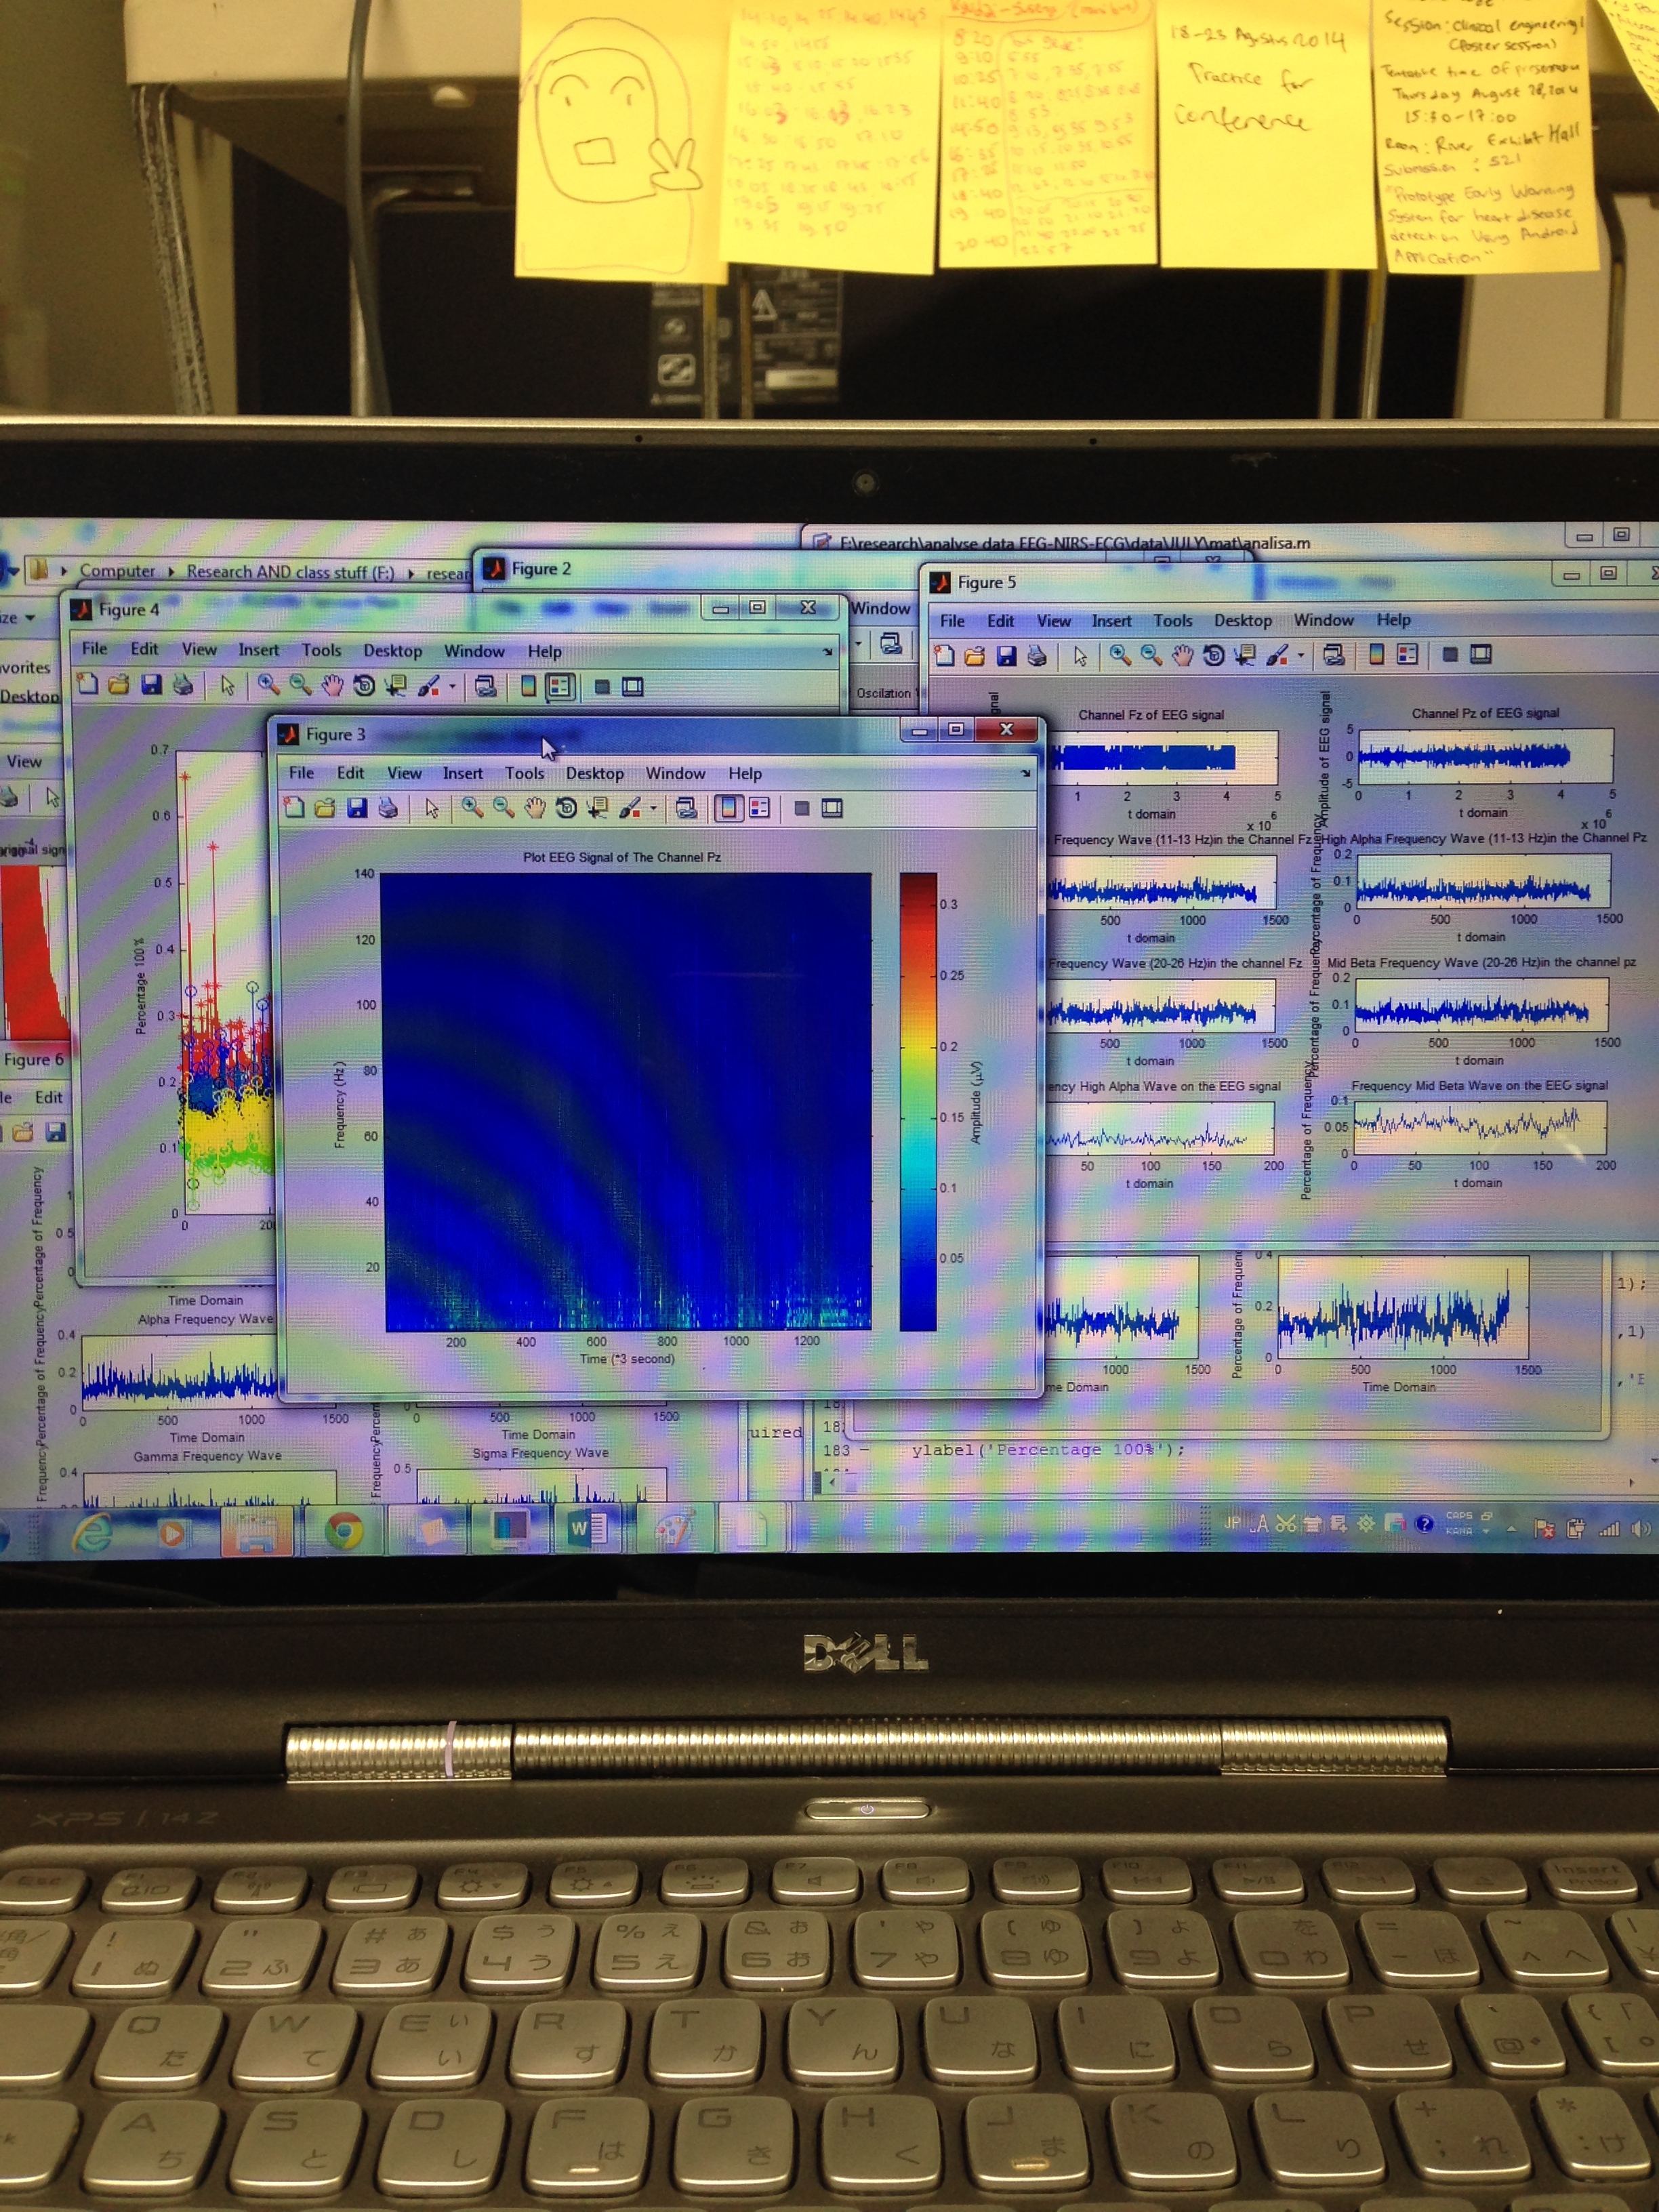
Task: Click Rotate 3D tool in Figure 3
Action: click(x=566, y=808)
